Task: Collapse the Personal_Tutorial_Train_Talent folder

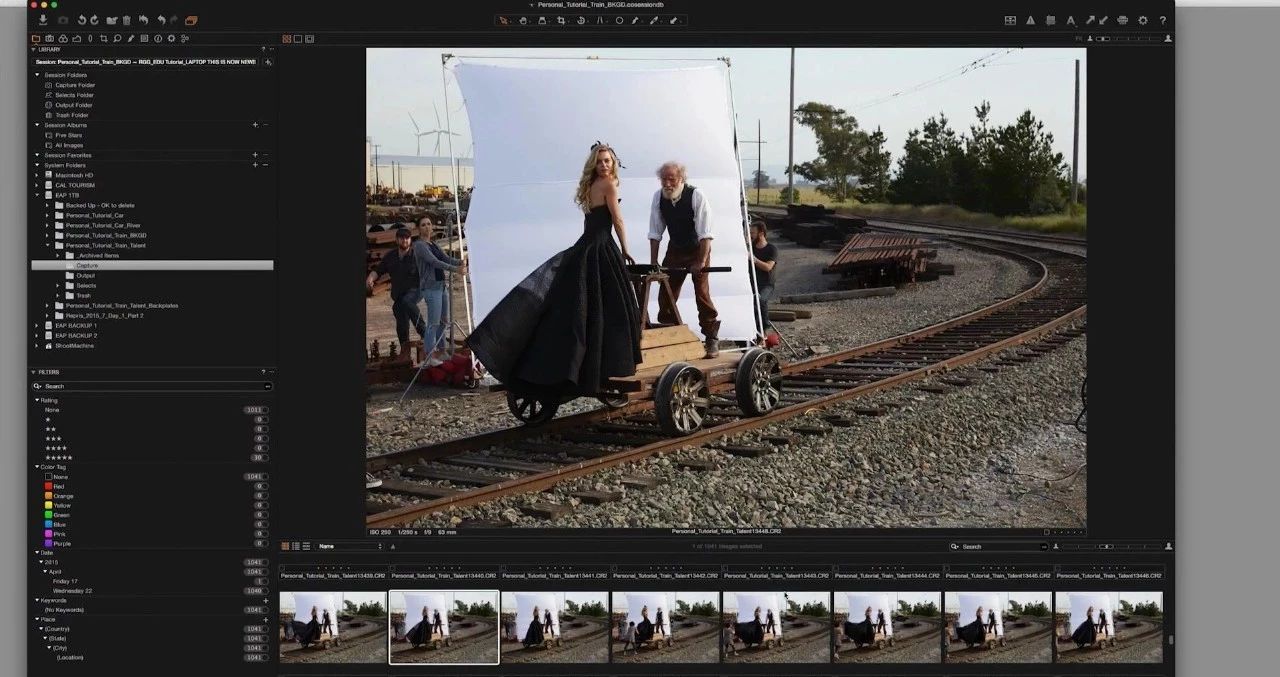Action: click(47, 245)
